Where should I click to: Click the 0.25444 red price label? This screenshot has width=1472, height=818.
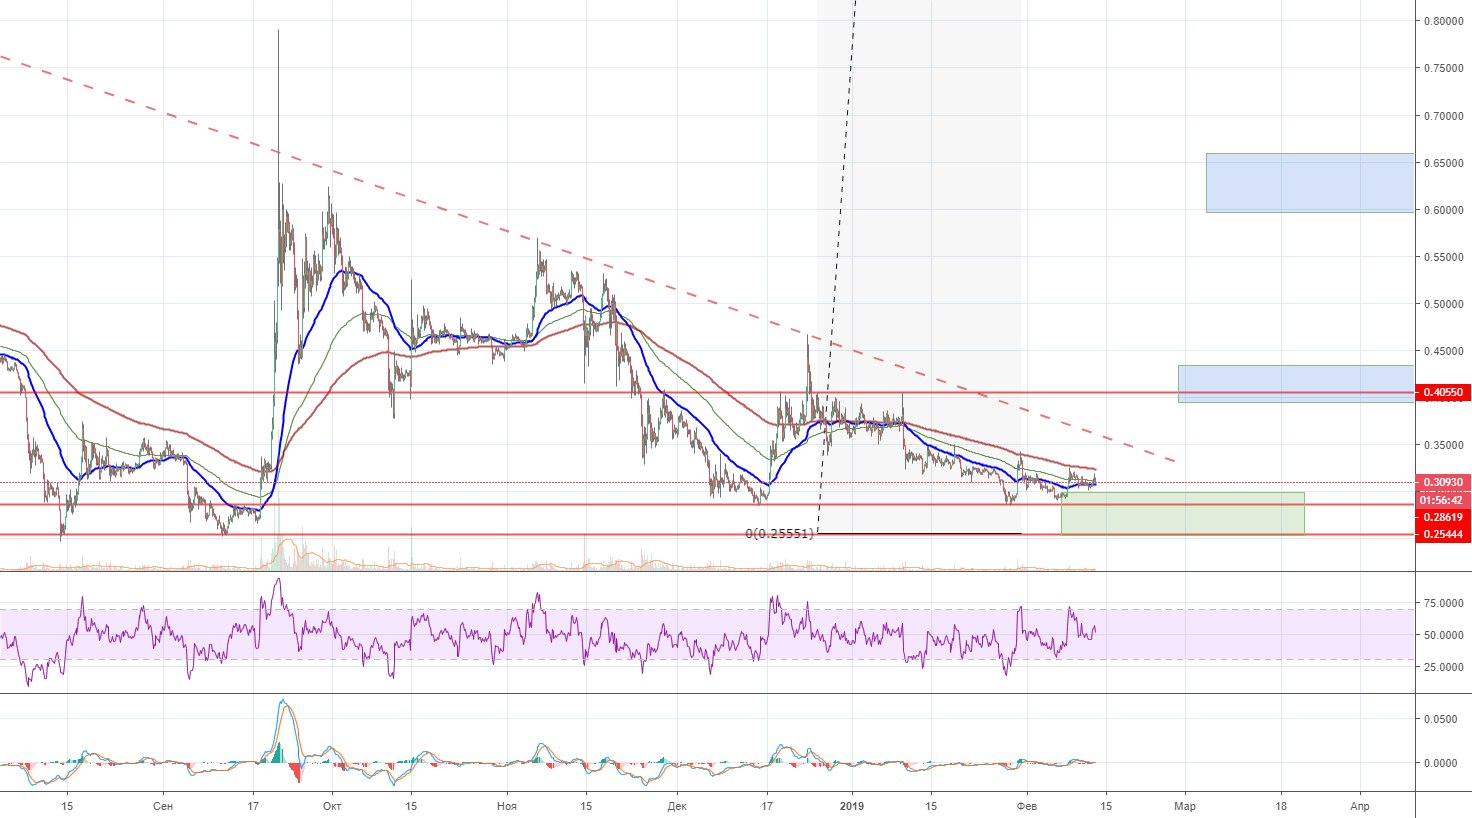coord(1442,534)
